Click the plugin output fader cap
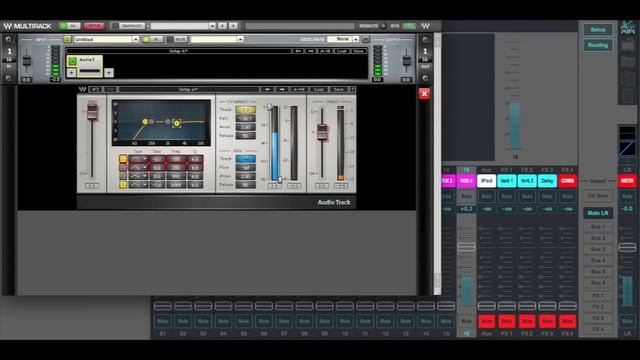640x360 pixels. coord(322,133)
